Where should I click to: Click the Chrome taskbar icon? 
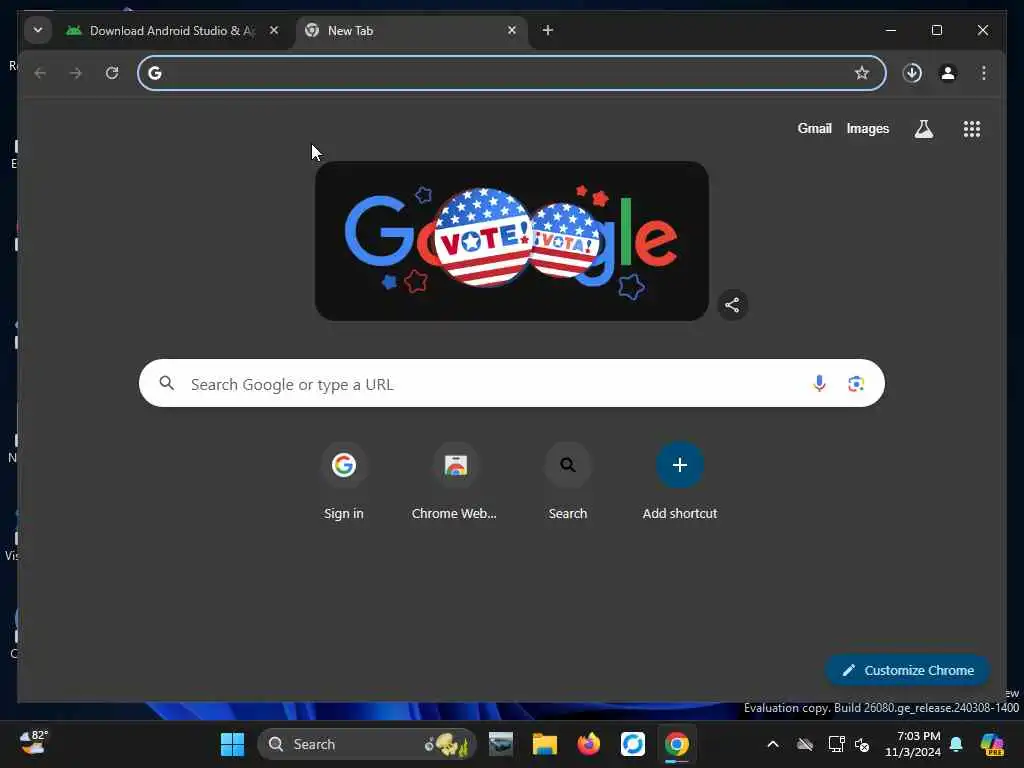click(x=677, y=744)
